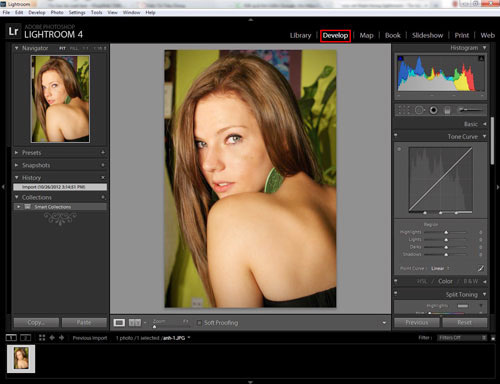Select the Graduated Filter tool icon

447,110
